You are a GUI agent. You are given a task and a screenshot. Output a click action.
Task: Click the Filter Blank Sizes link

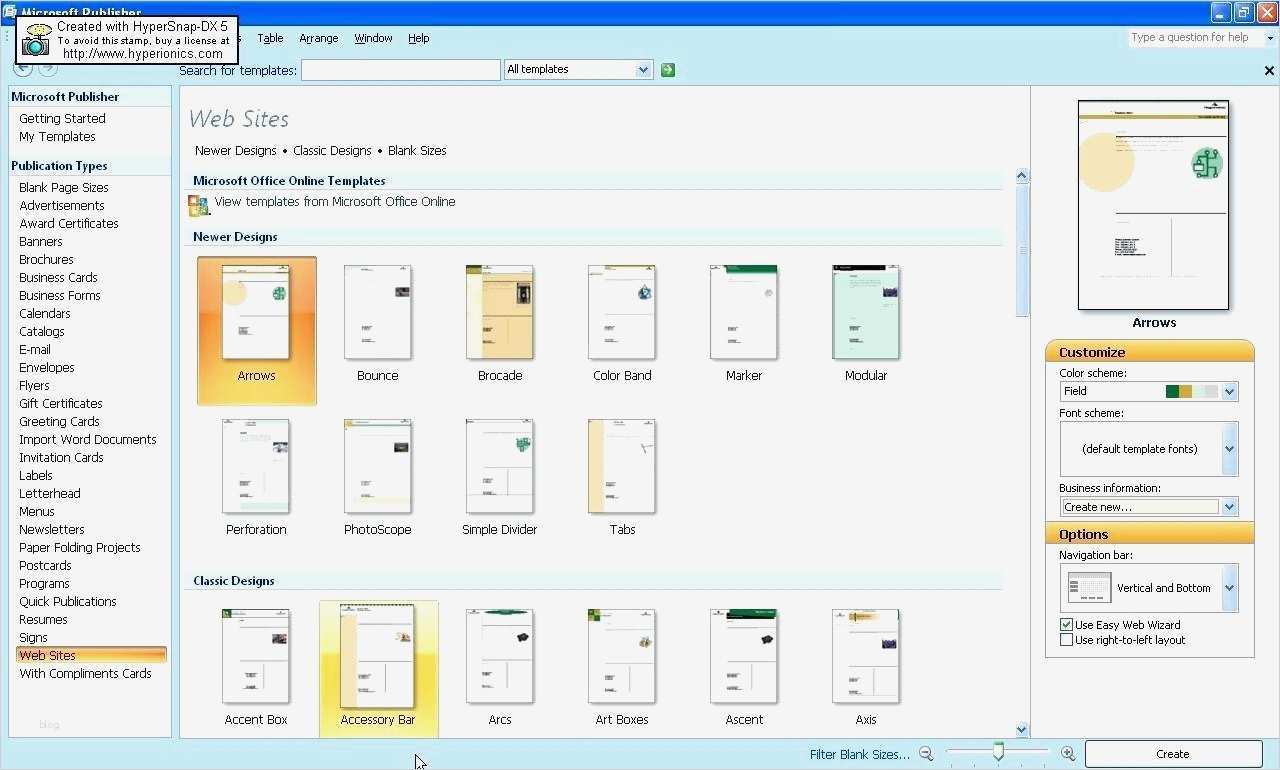(860, 755)
